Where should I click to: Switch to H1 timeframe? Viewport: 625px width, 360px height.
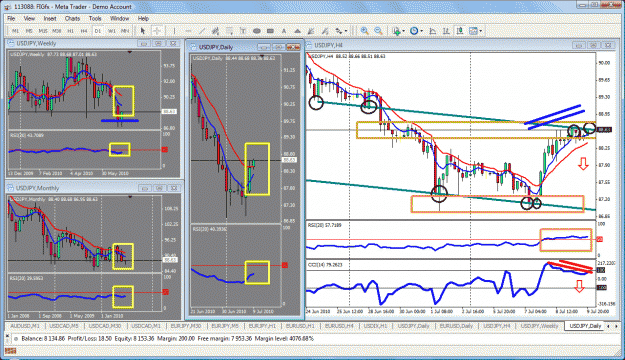[71, 31]
